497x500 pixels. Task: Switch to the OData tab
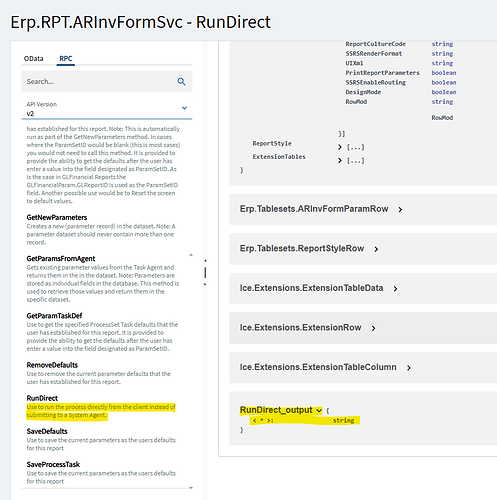[x=34, y=59]
